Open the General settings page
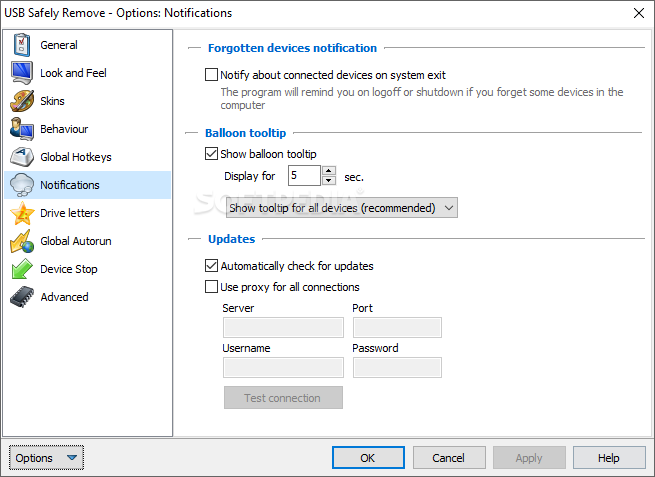655x477 pixels. 88,45
